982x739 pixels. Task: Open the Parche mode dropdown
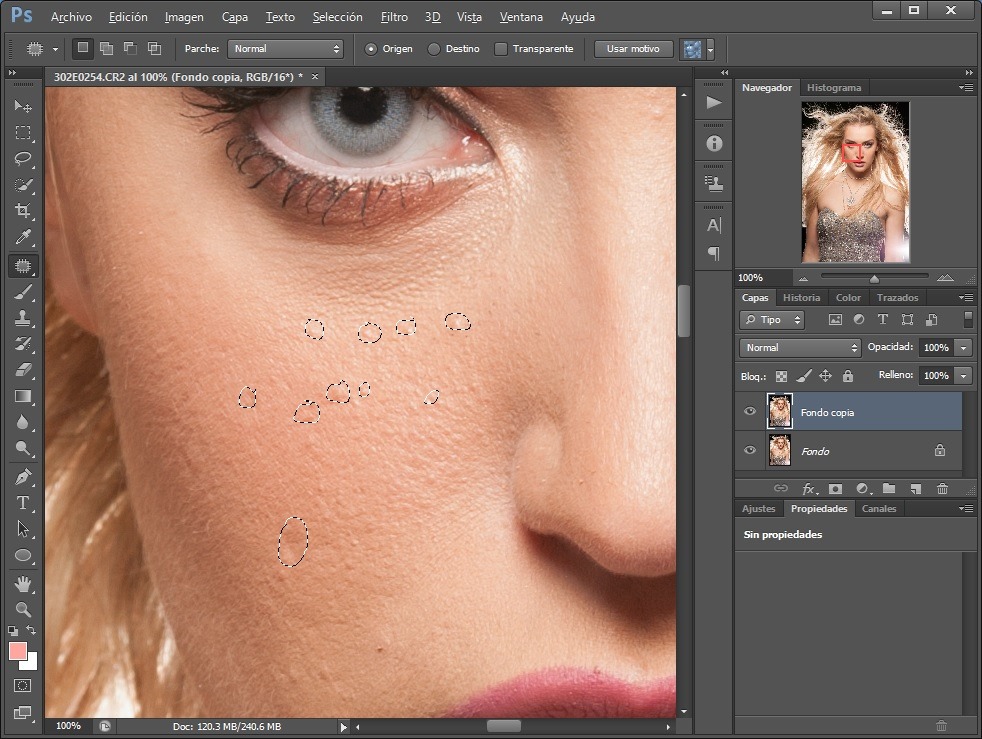[285, 49]
